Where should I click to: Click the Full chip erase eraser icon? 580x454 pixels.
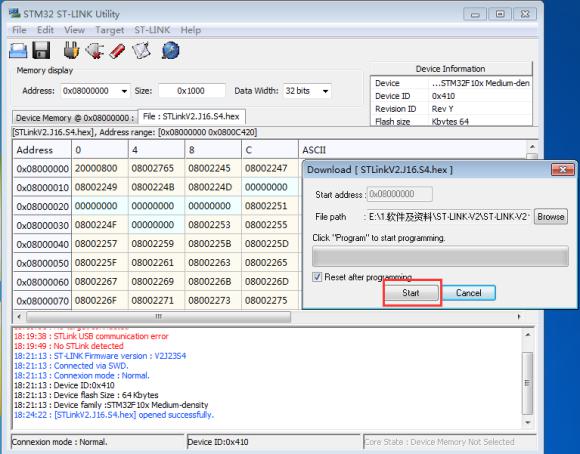click(x=117, y=51)
